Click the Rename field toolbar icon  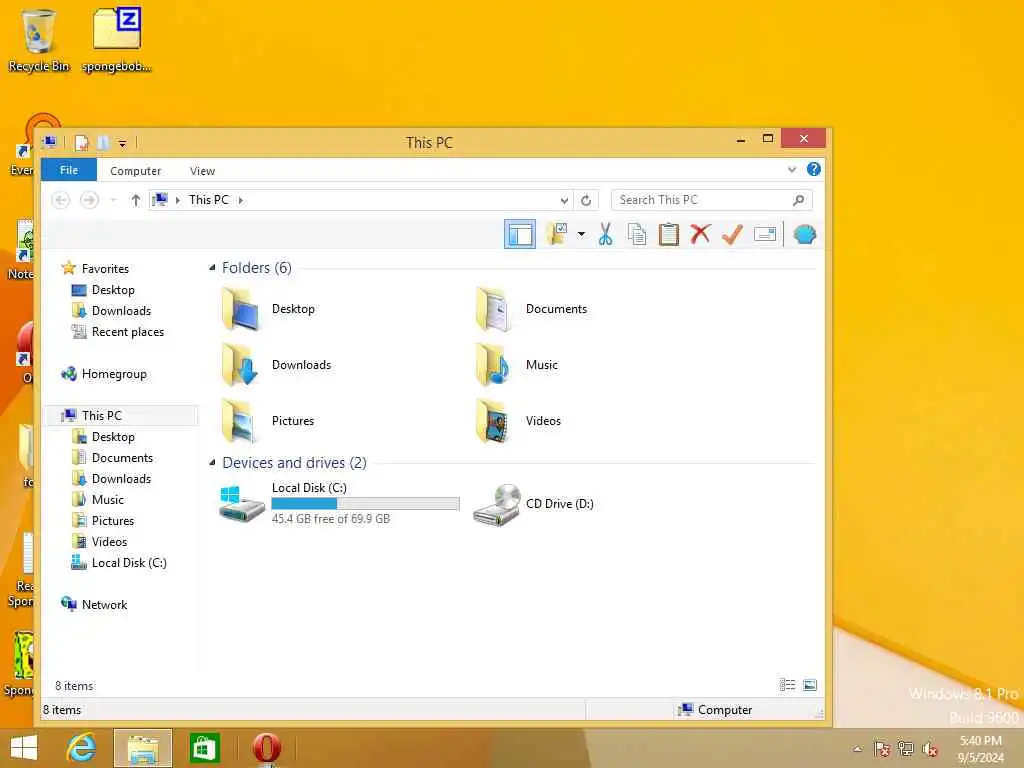coord(765,234)
